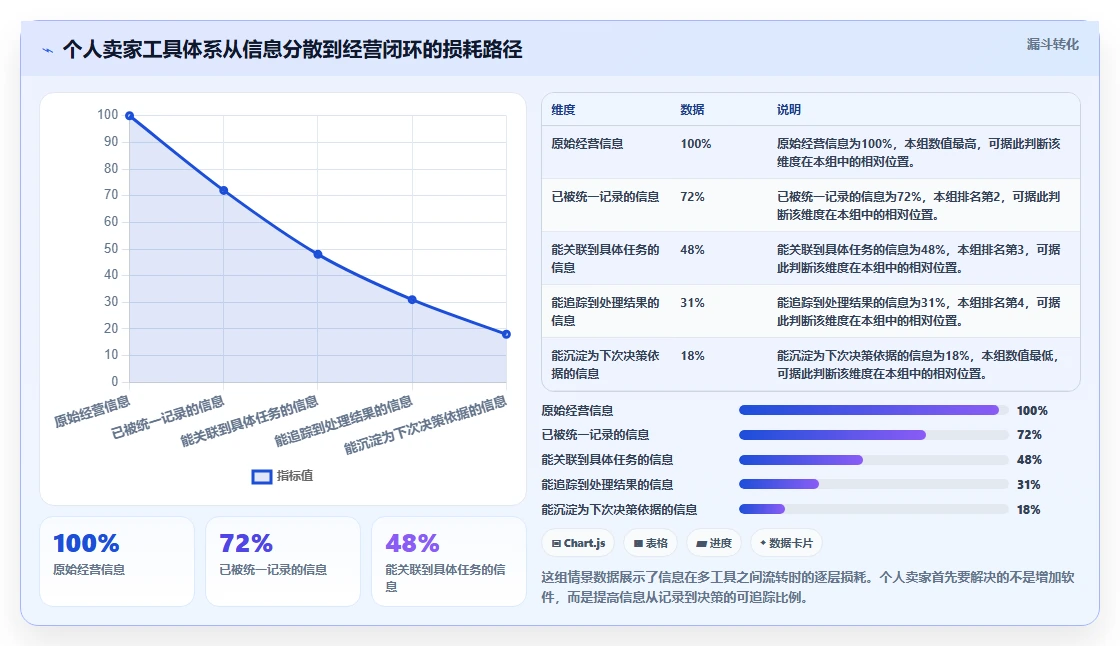Open the 100% 原始经营信息 data card
The width and height of the screenshot is (1120, 646).
click(117, 562)
